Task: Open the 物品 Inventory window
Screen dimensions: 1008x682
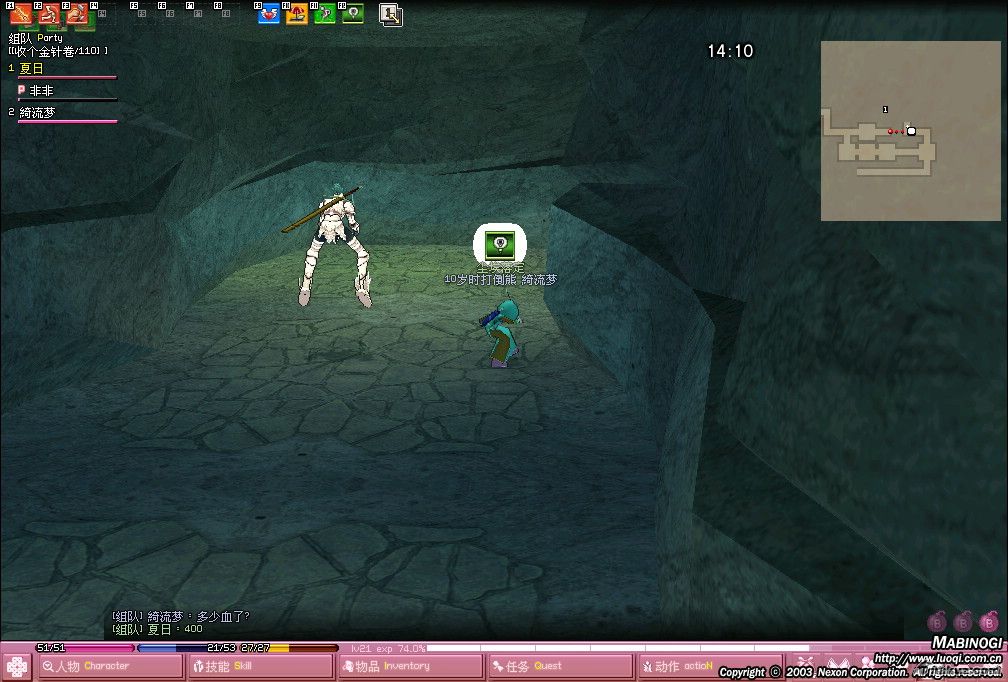Action: click(x=410, y=667)
